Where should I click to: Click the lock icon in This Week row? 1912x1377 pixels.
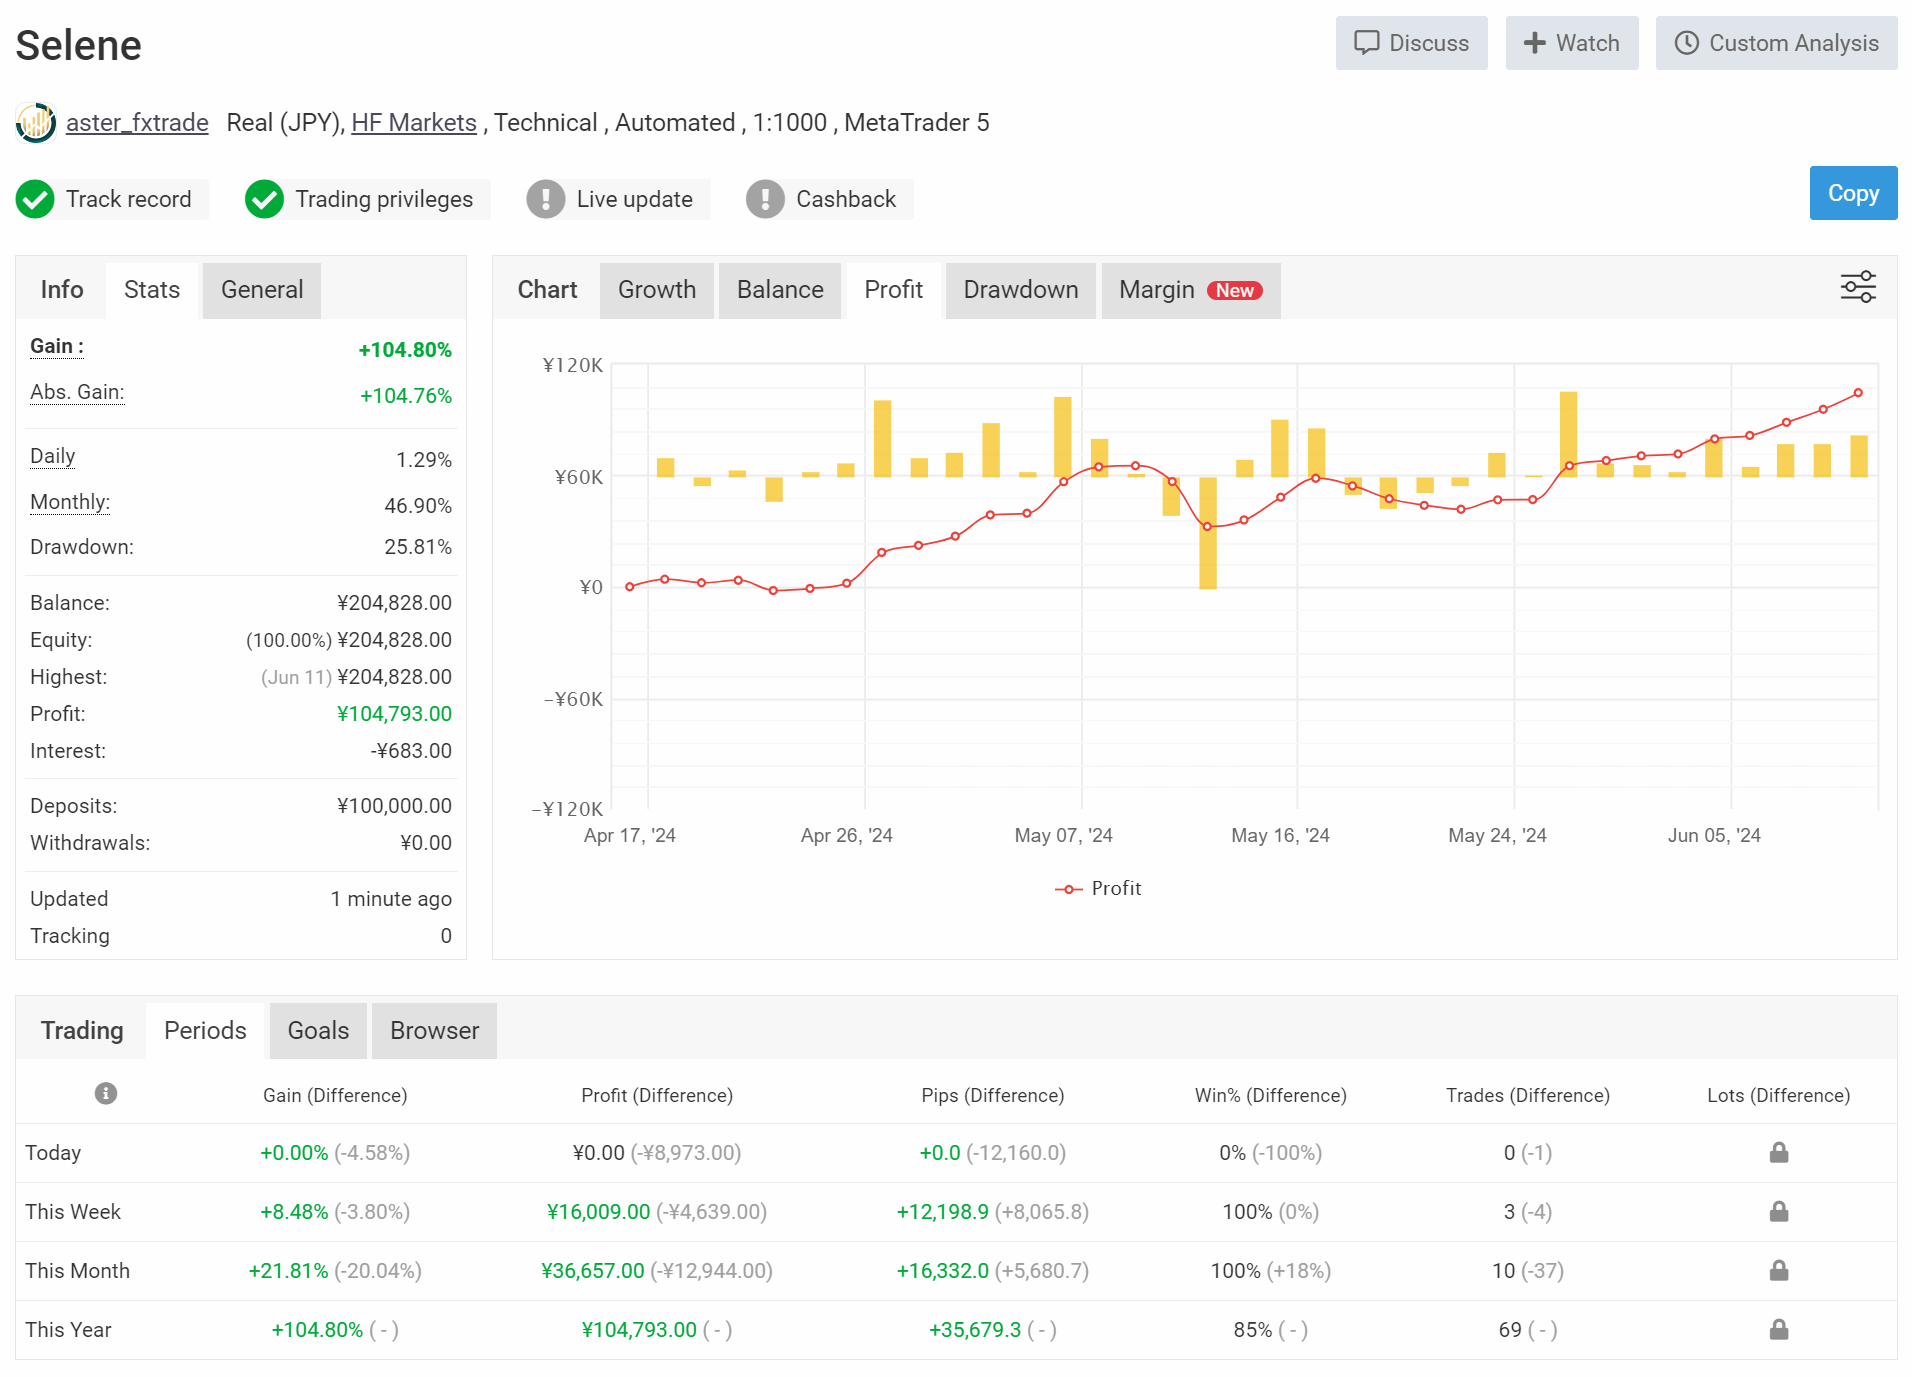(x=1778, y=1212)
